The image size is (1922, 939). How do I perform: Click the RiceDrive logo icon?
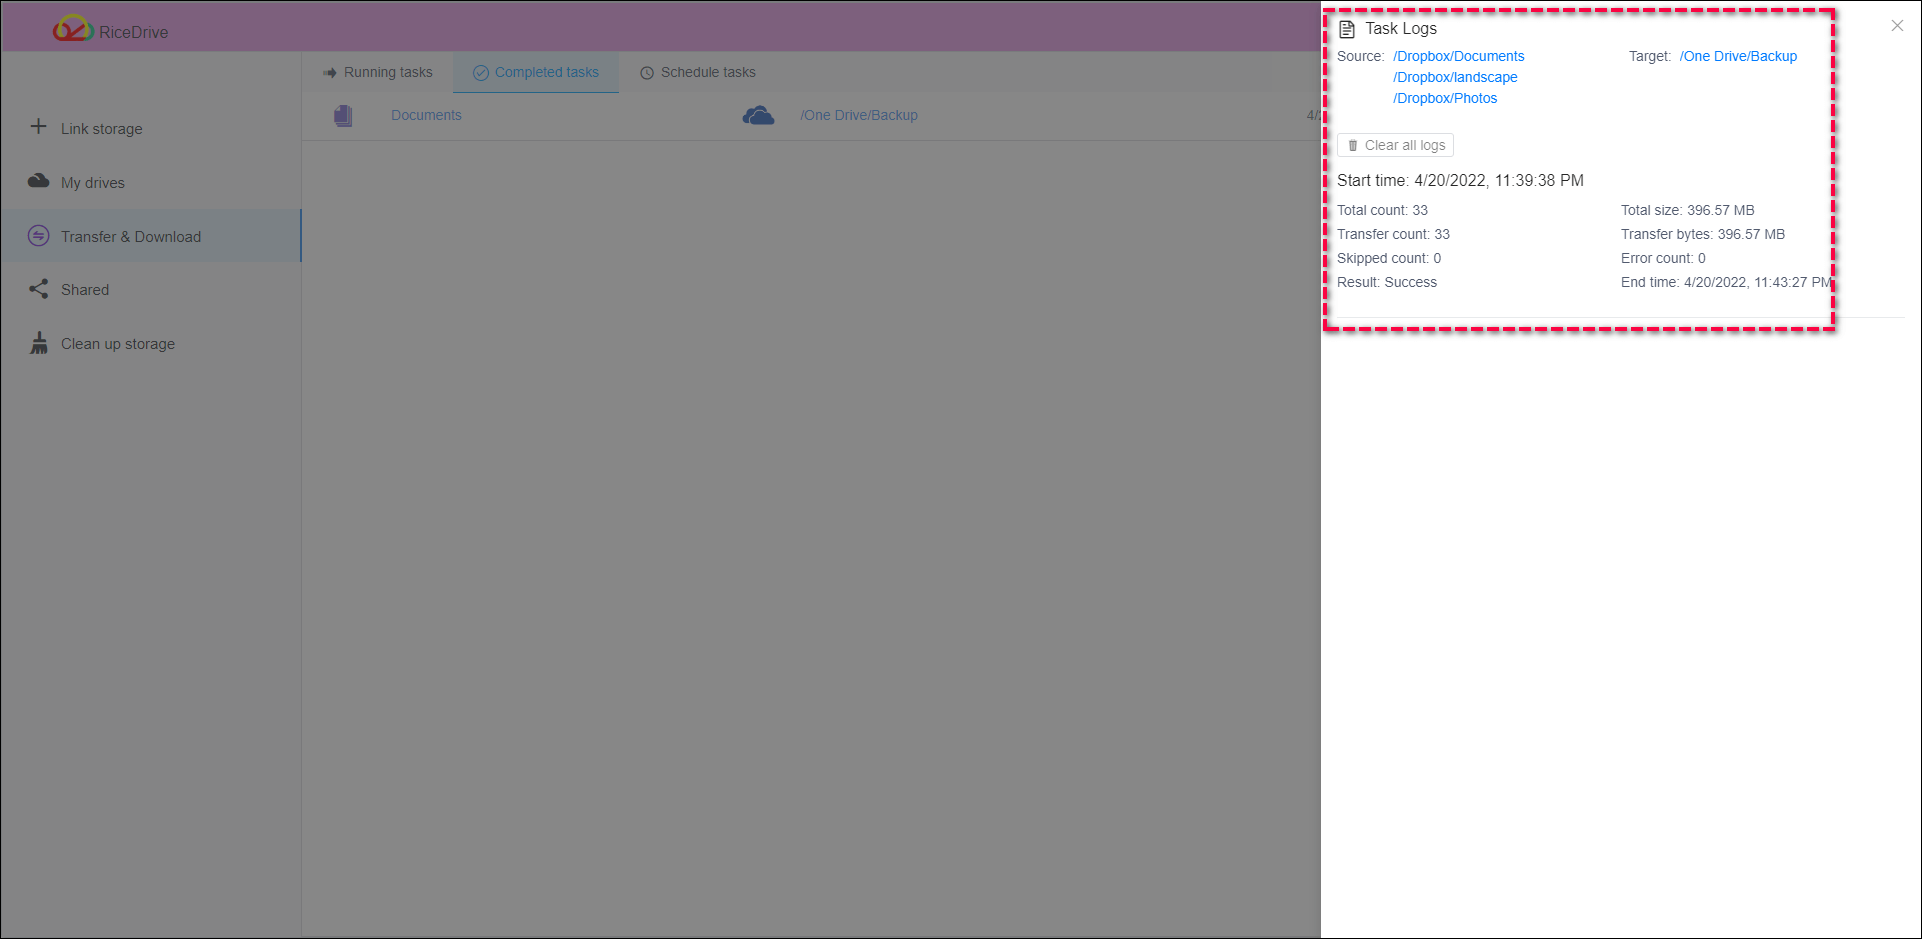click(73, 30)
